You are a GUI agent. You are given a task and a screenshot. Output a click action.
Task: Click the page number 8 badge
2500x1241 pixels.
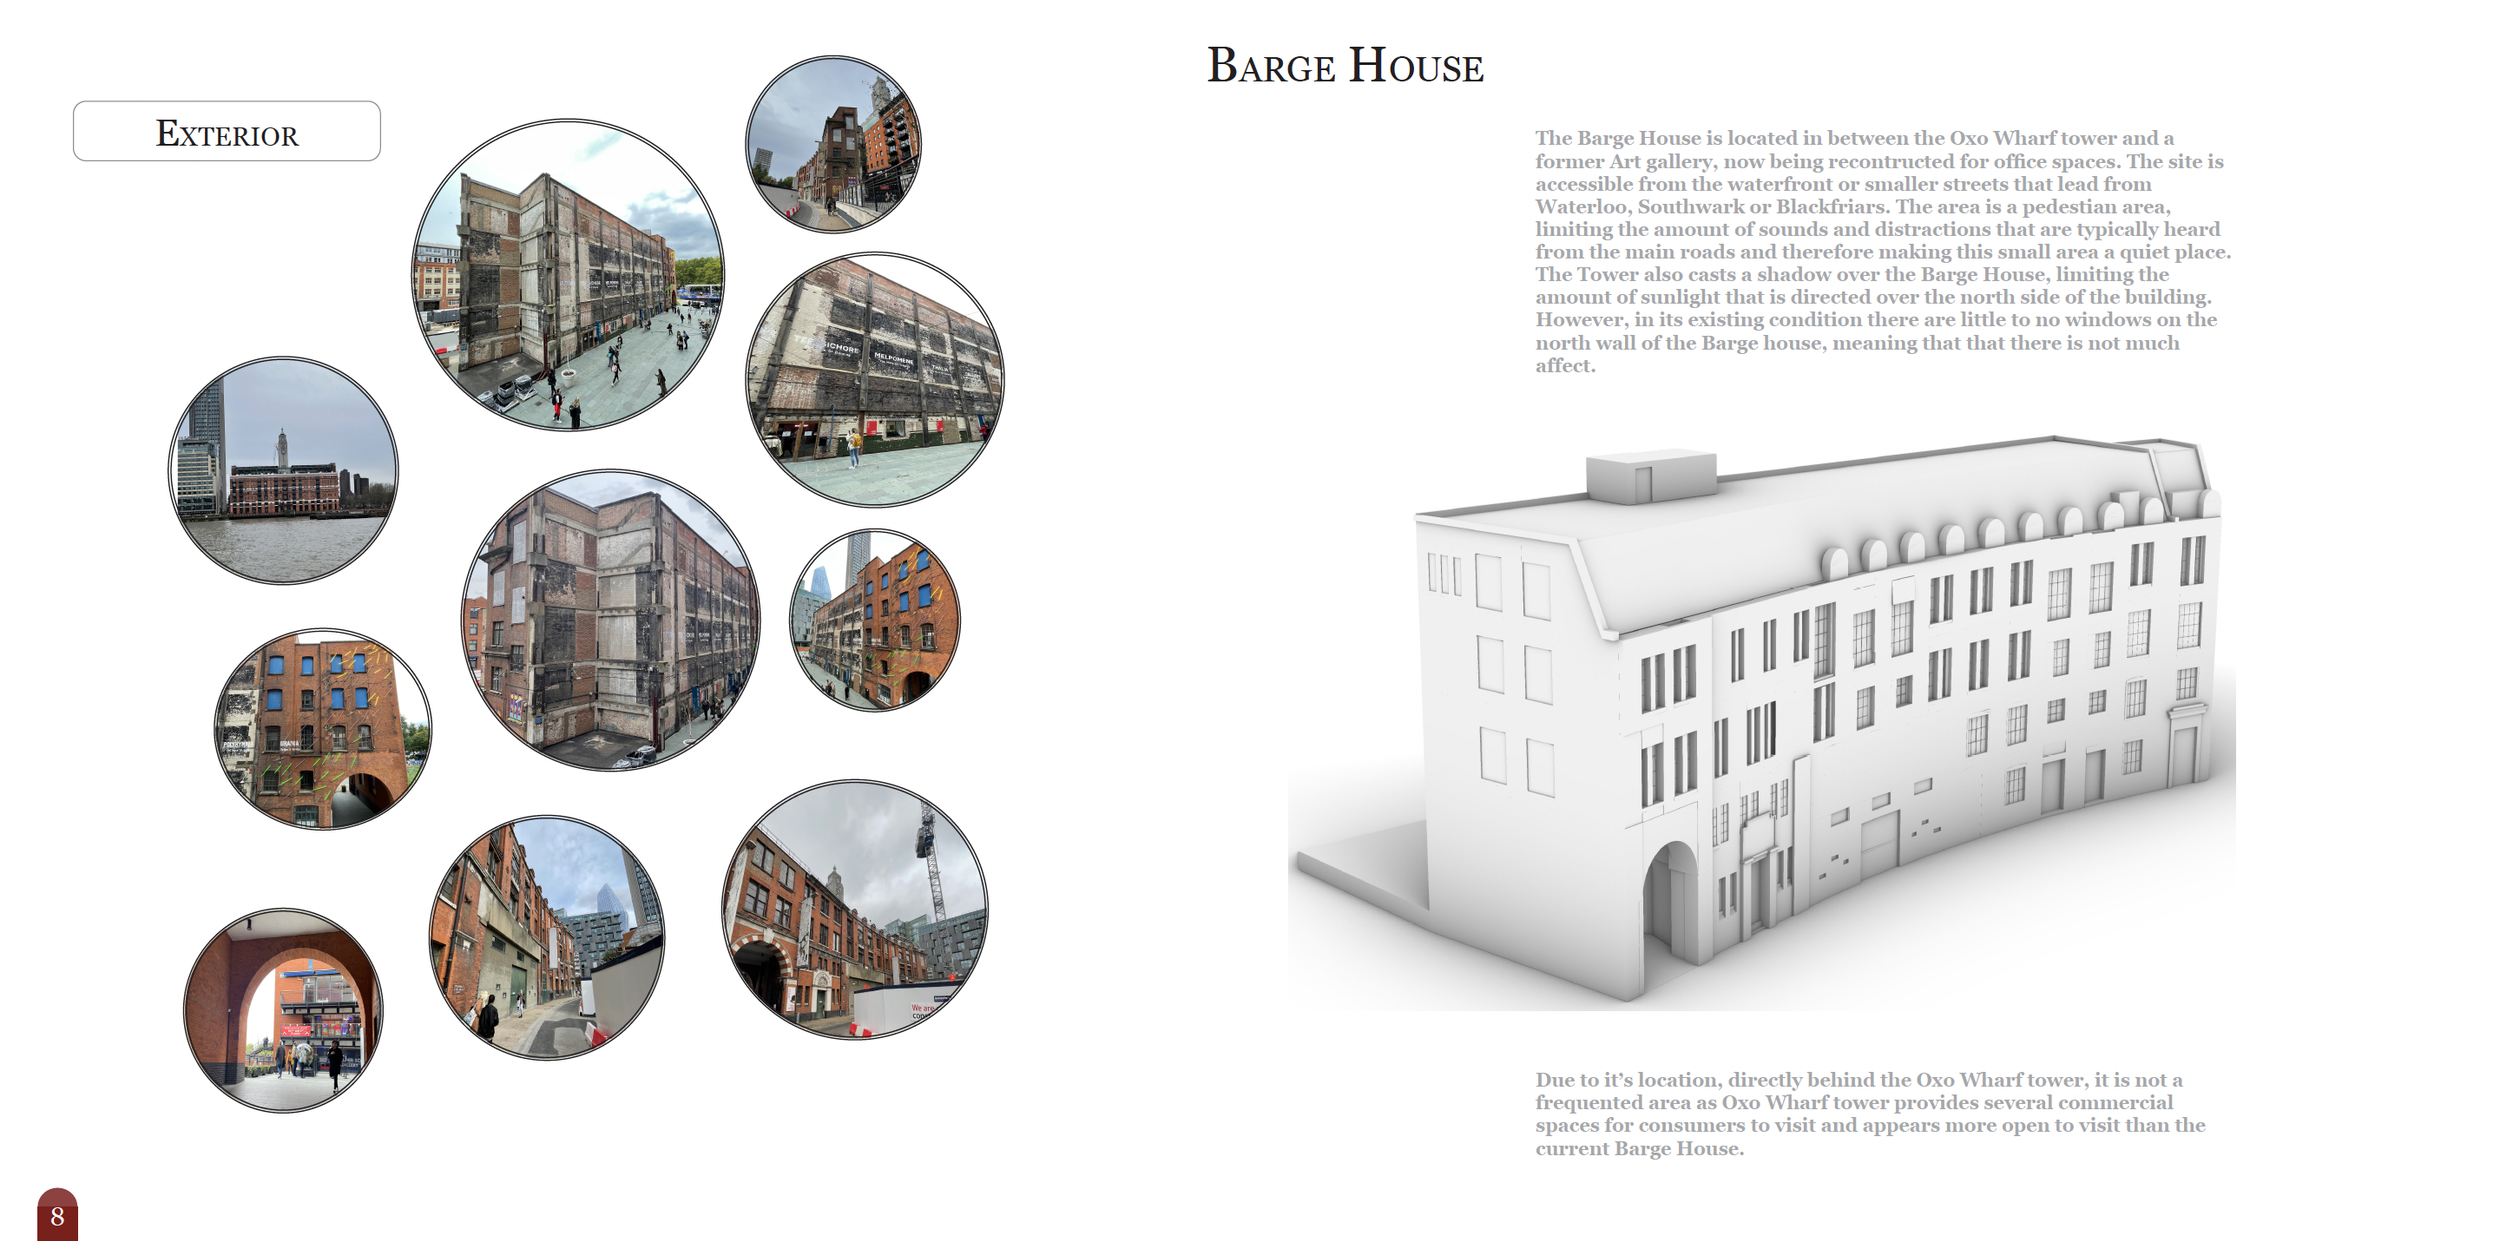pyautogui.click(x=57, y=1215)
